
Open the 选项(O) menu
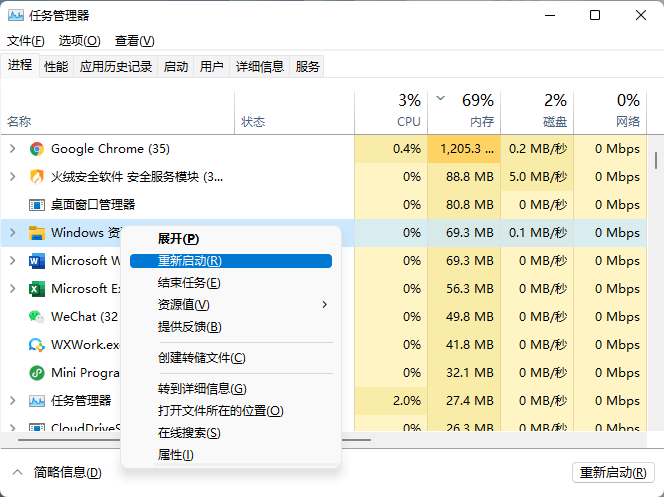tap(80, 41)
